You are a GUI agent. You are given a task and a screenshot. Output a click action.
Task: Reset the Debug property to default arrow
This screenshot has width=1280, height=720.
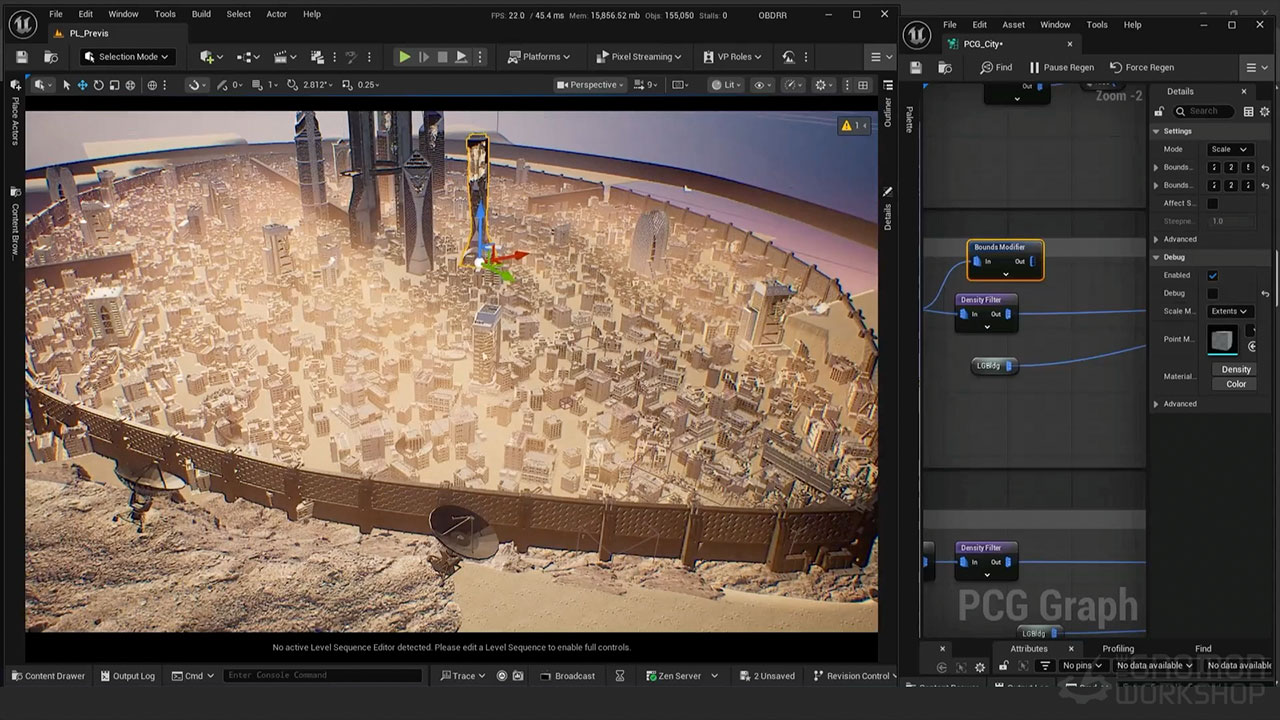point(1265,294)
